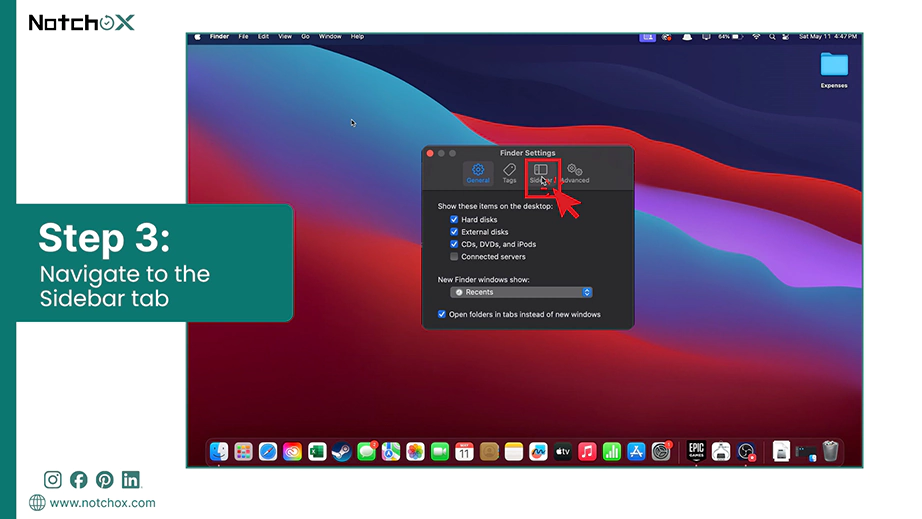Open the www.notchox.com link
The width and height of the screenshot is (922, 519).
[x=102, y=503]
